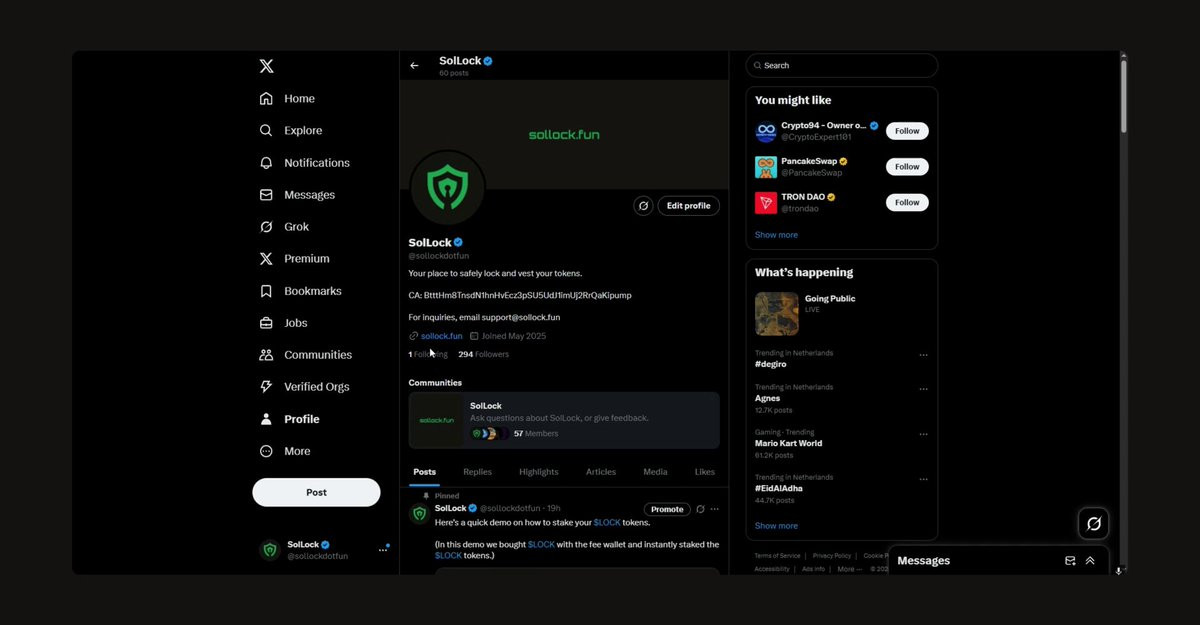Open Verified Orgs in sidebar
The image size is (1200, 625).
(x=304, y=387)
